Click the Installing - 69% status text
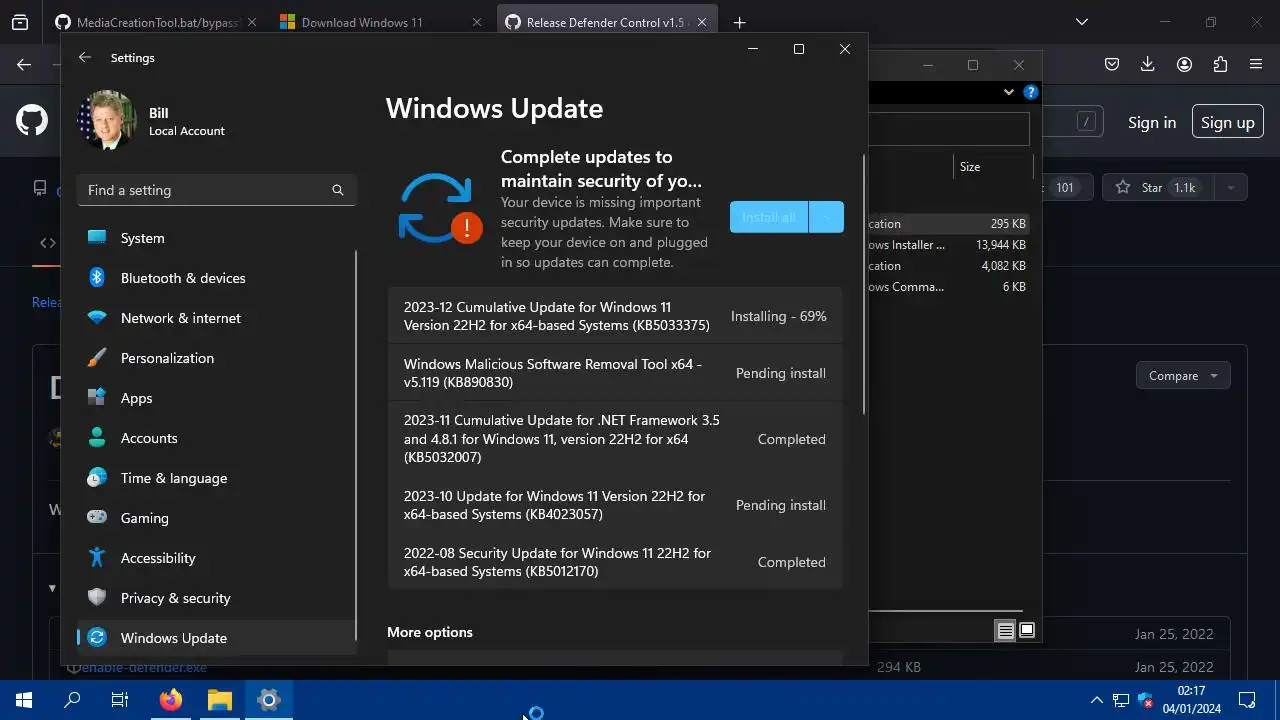The height and width of the screenshot is (720, 1280). tap(779, 316)
